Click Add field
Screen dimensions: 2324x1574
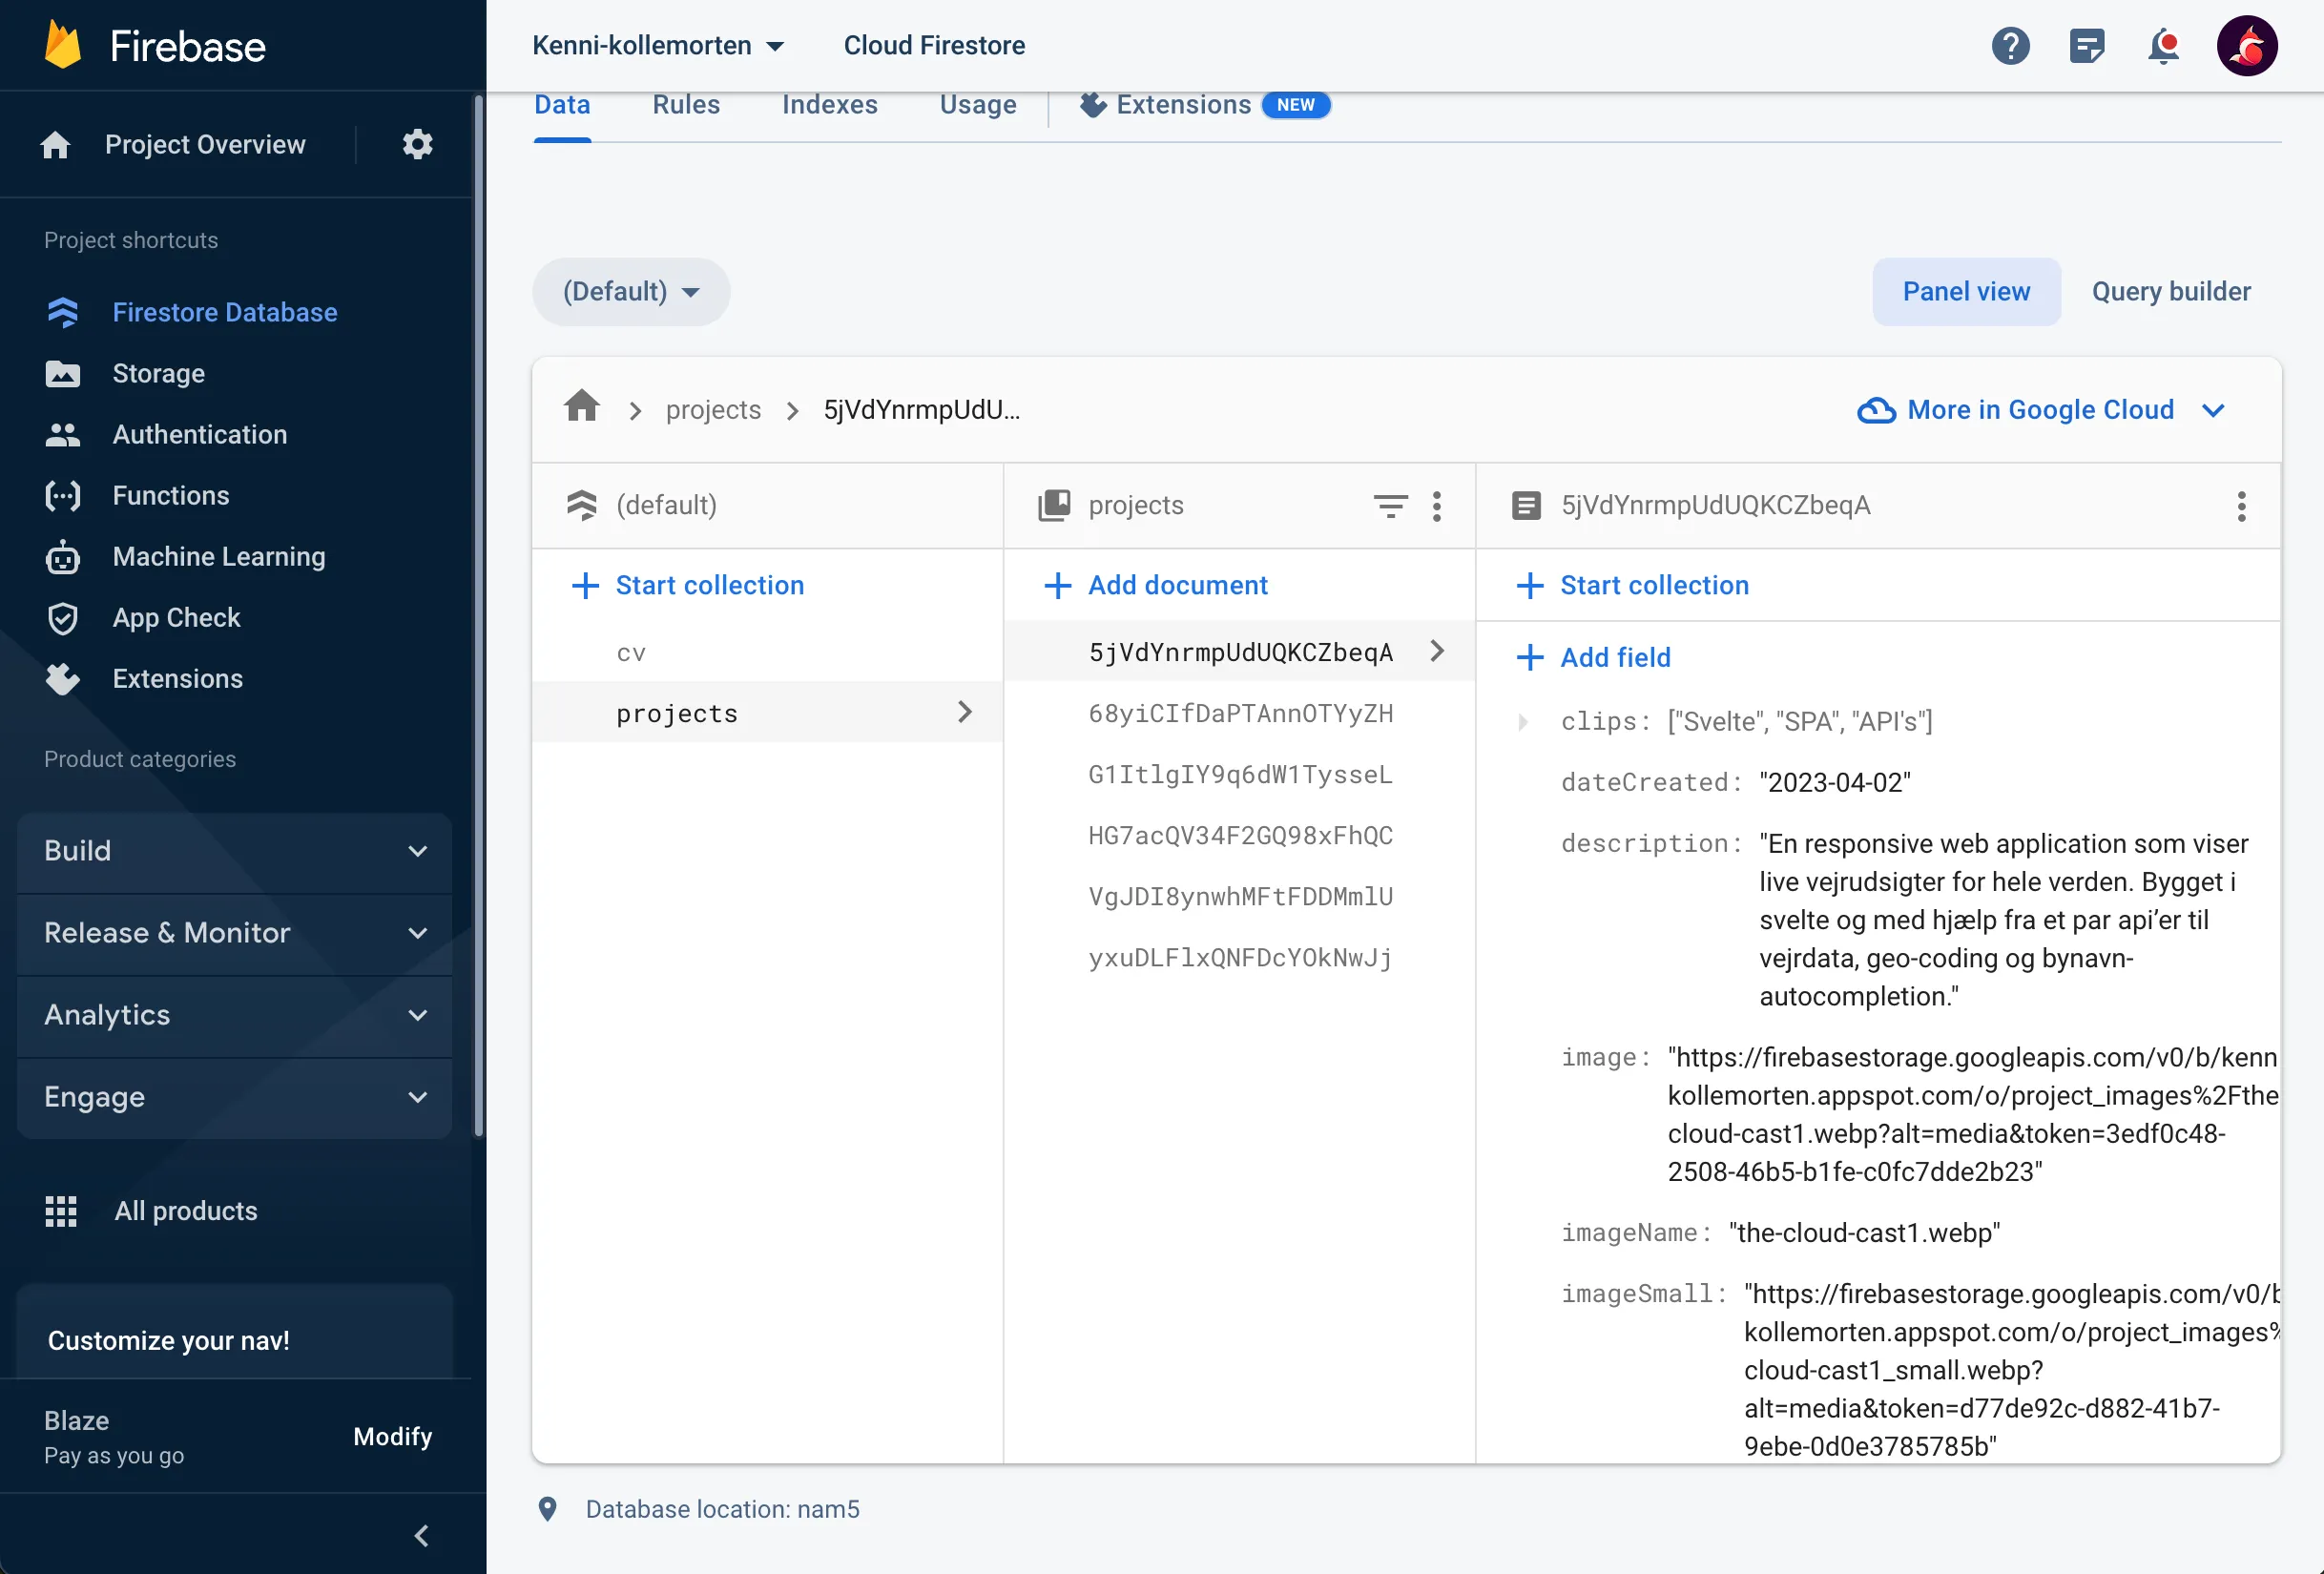click(x=1594, y=658)
